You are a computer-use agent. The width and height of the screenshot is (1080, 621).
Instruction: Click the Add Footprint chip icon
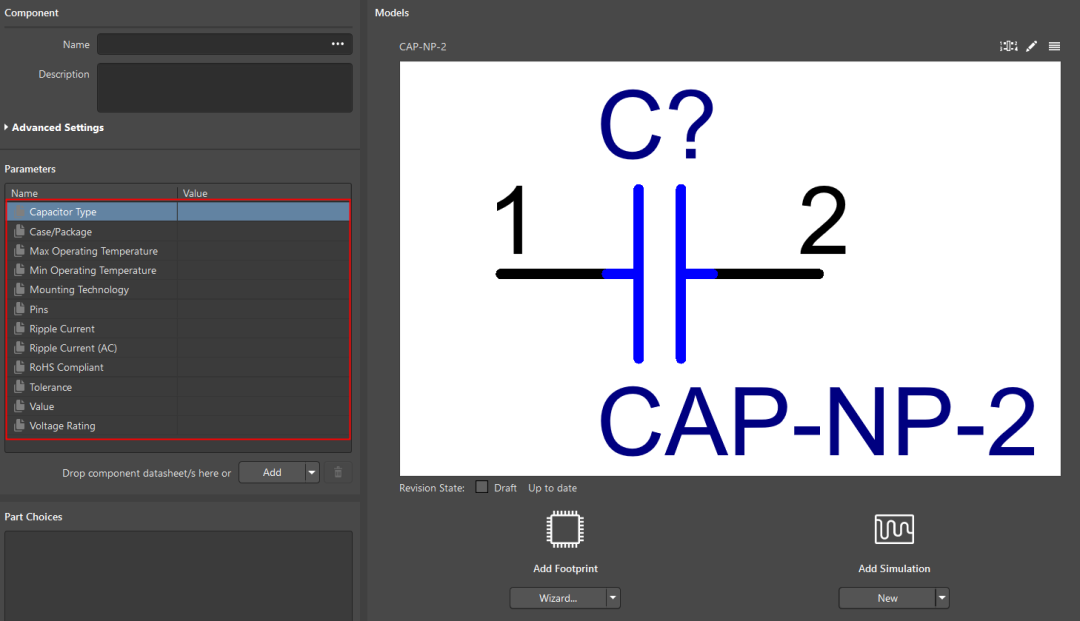pyautogui.click(x=565, y=529)
